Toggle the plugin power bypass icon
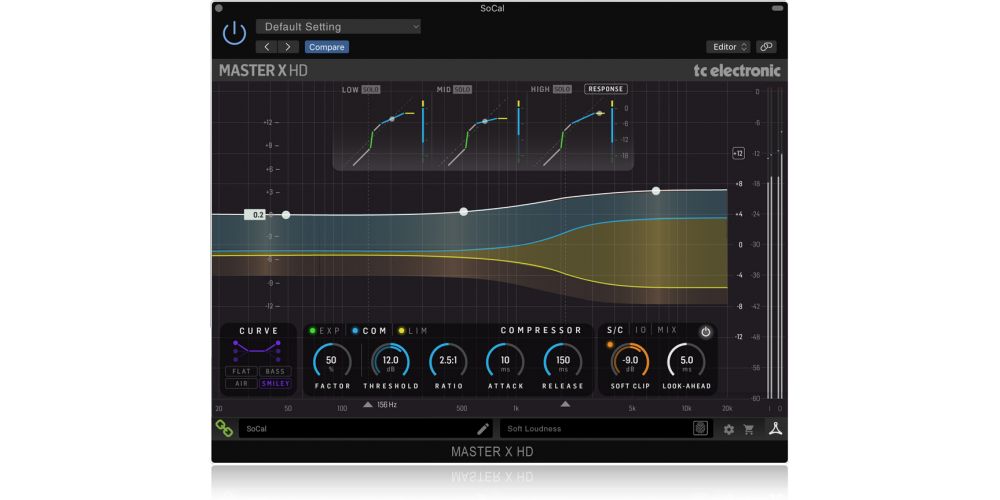Viewport: 1000px width, 500px height. [234, 33]
